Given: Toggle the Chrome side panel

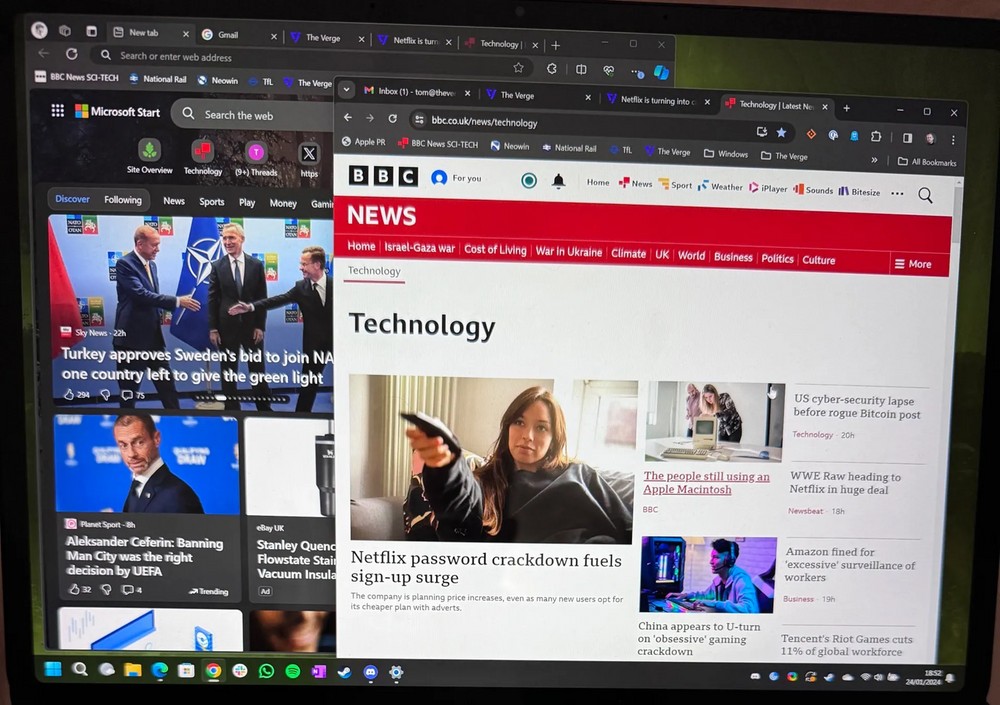Looking at the screenshot, I should (x=907, y=138).
